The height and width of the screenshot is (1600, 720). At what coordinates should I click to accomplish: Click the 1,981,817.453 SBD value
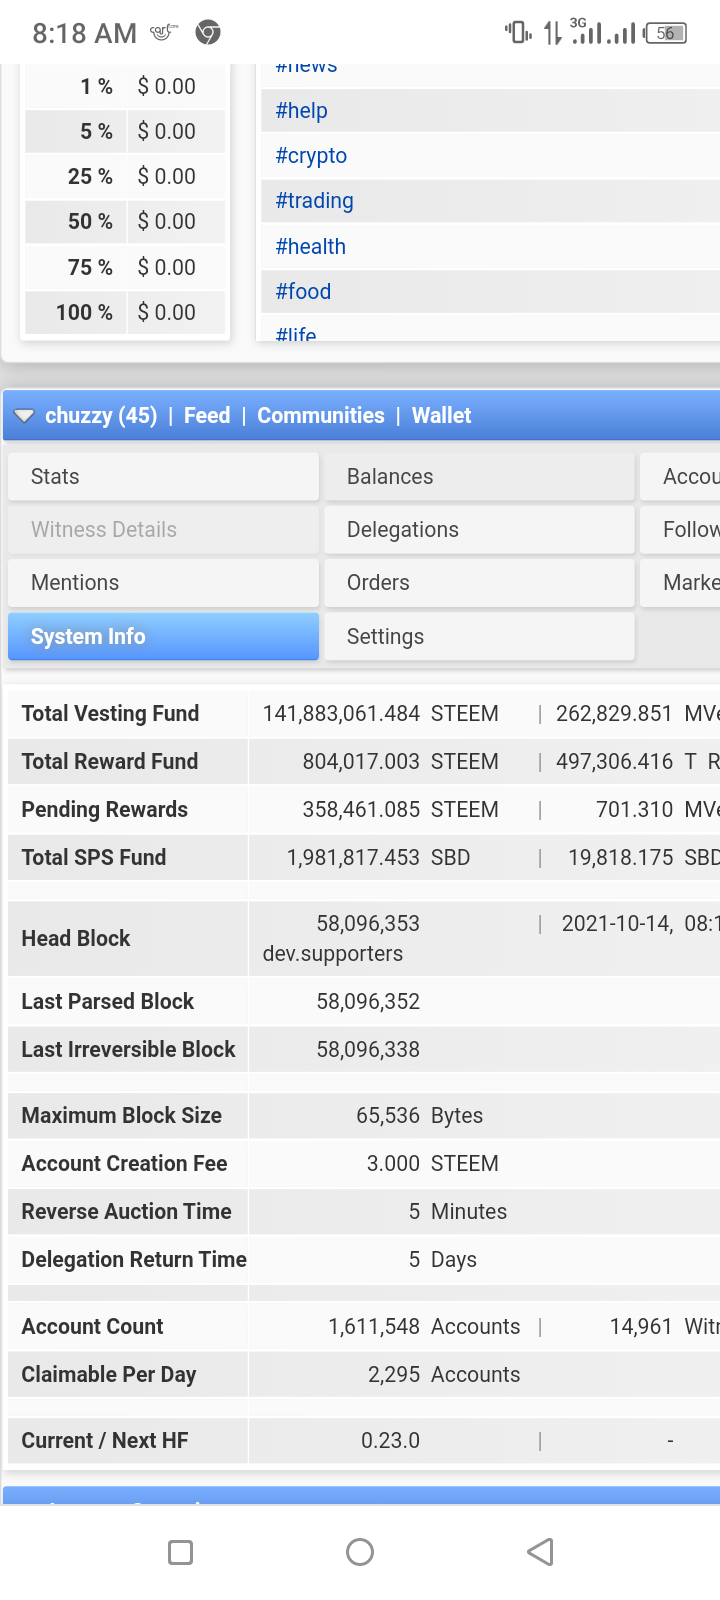click(x=378, y=858)
